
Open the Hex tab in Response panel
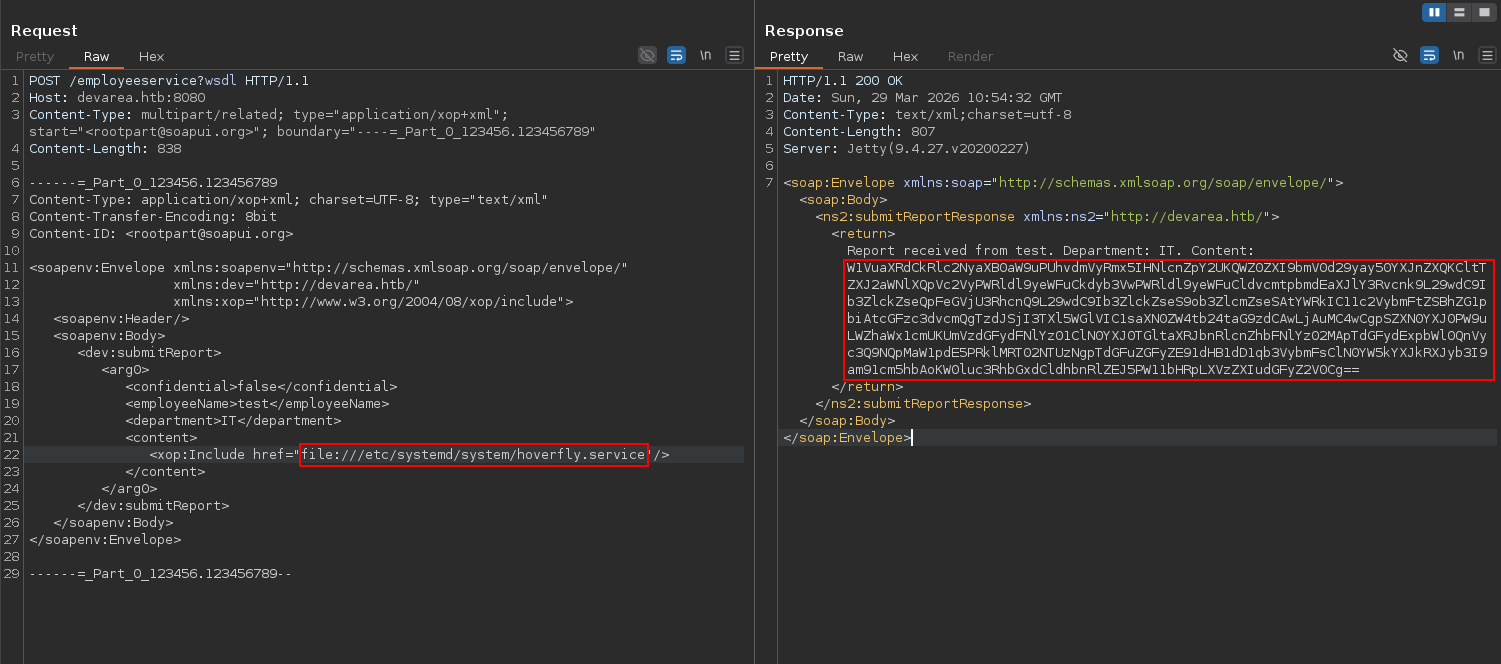[906, 57]
